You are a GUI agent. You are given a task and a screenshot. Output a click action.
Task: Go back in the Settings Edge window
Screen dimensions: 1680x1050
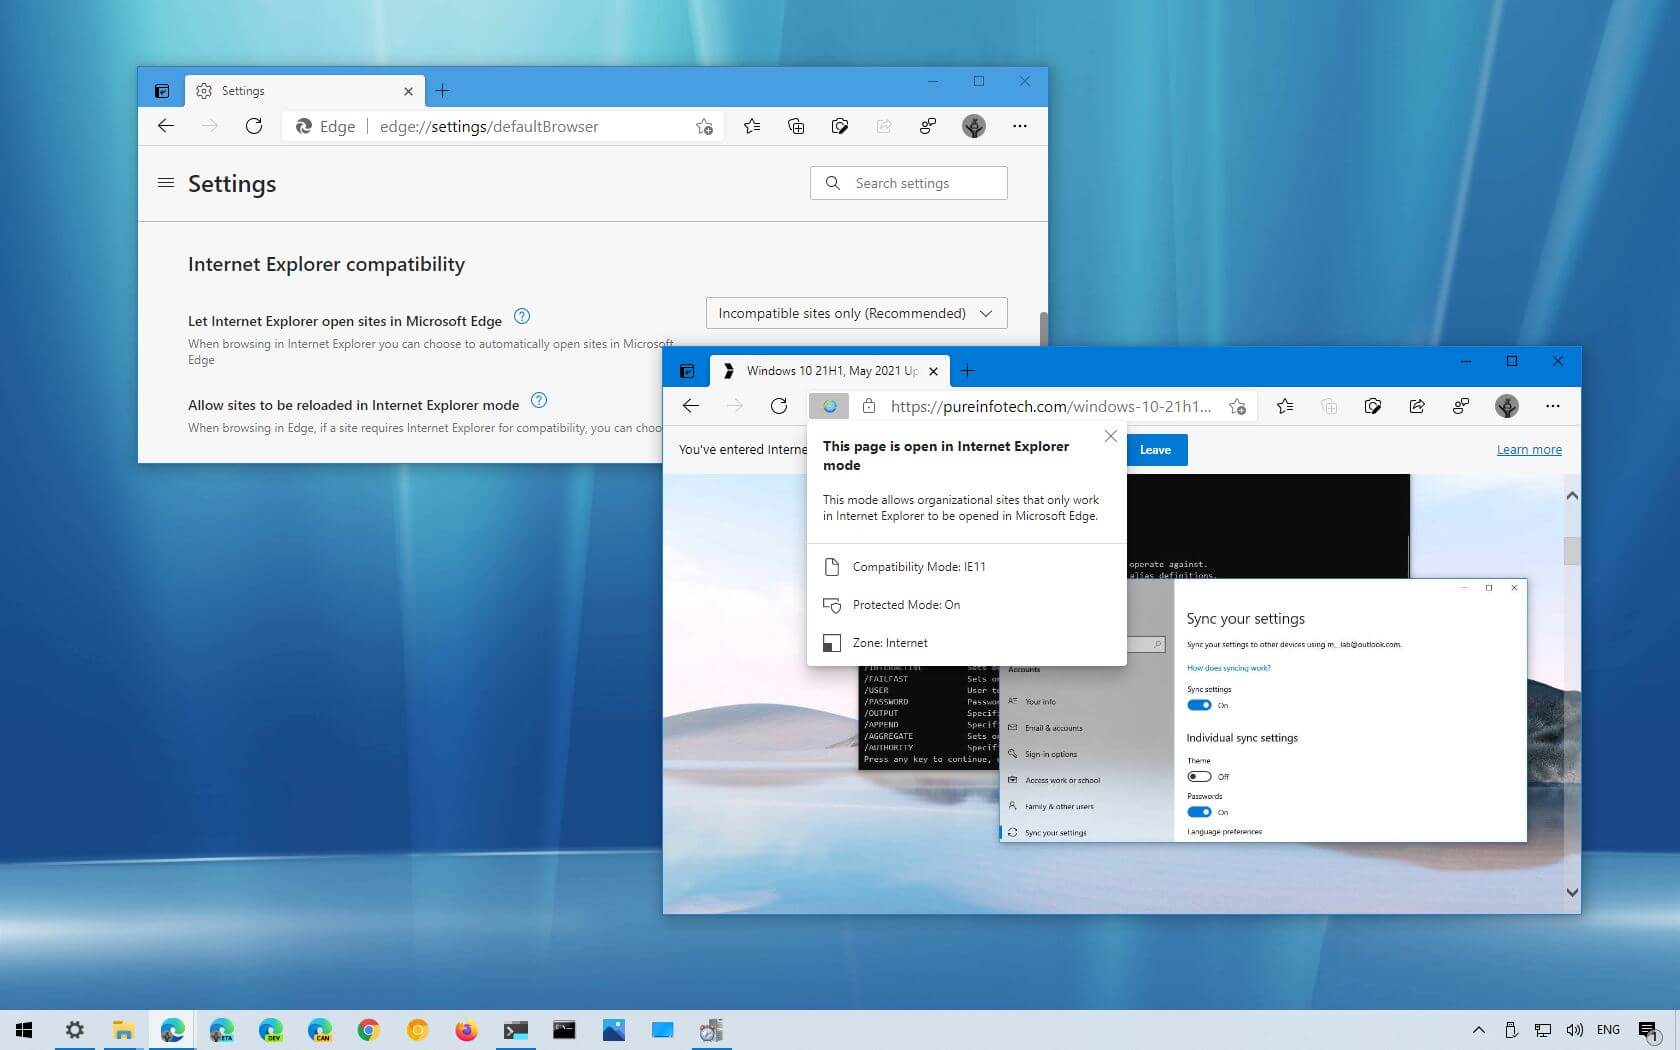166,126
